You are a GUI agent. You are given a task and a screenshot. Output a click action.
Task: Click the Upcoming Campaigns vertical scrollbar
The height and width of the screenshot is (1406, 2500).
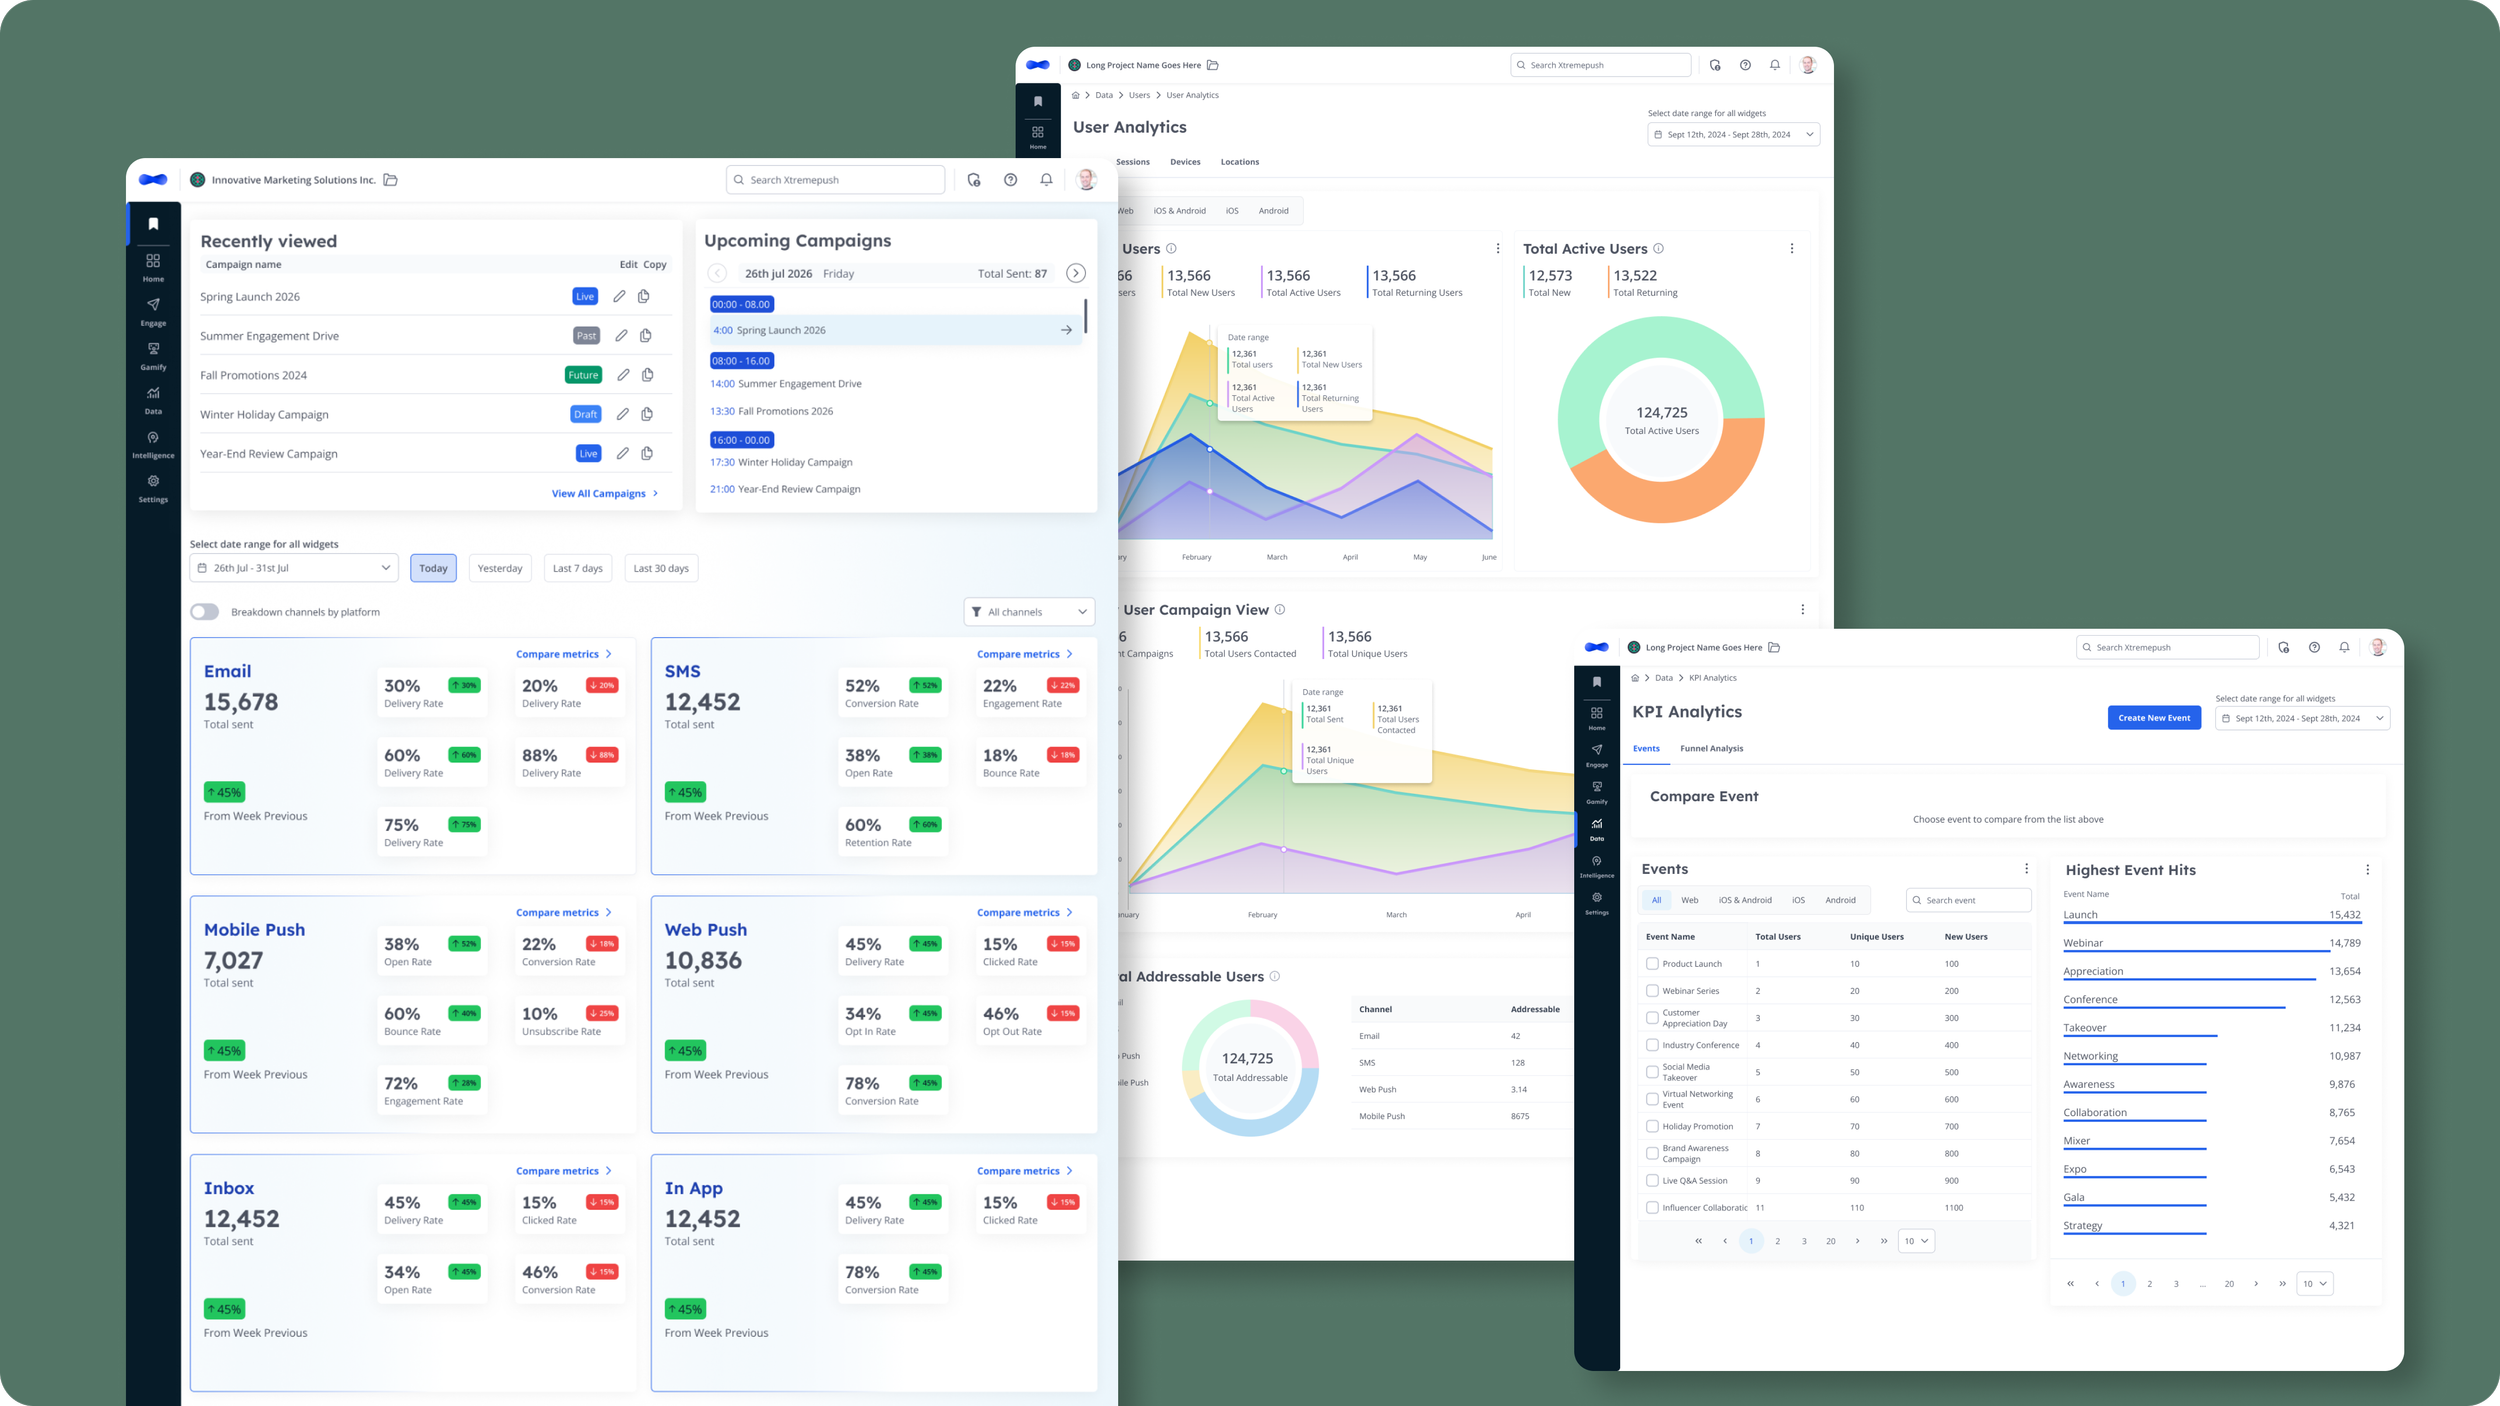[x=1086, y=316]
